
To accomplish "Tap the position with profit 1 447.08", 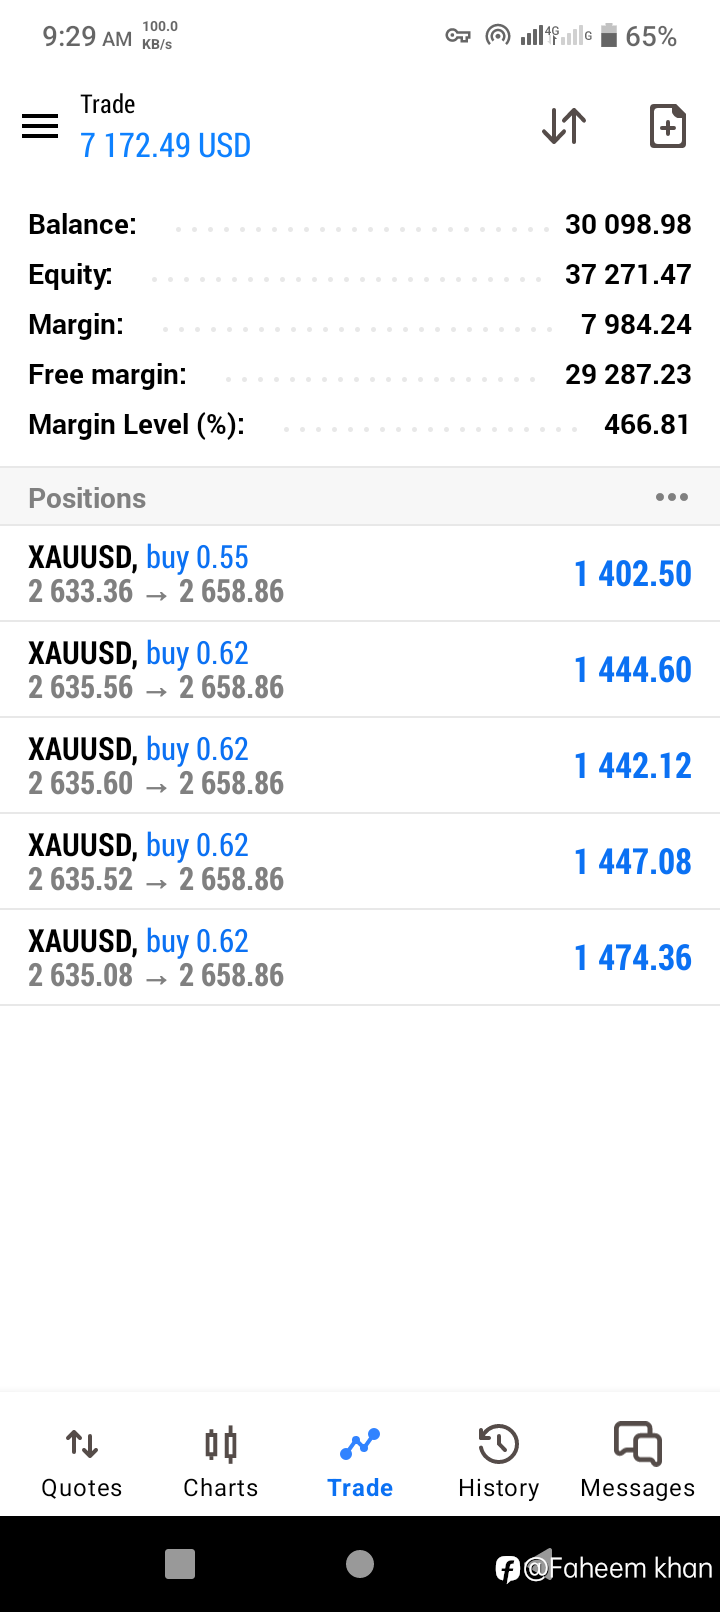I will coord(360,862).
